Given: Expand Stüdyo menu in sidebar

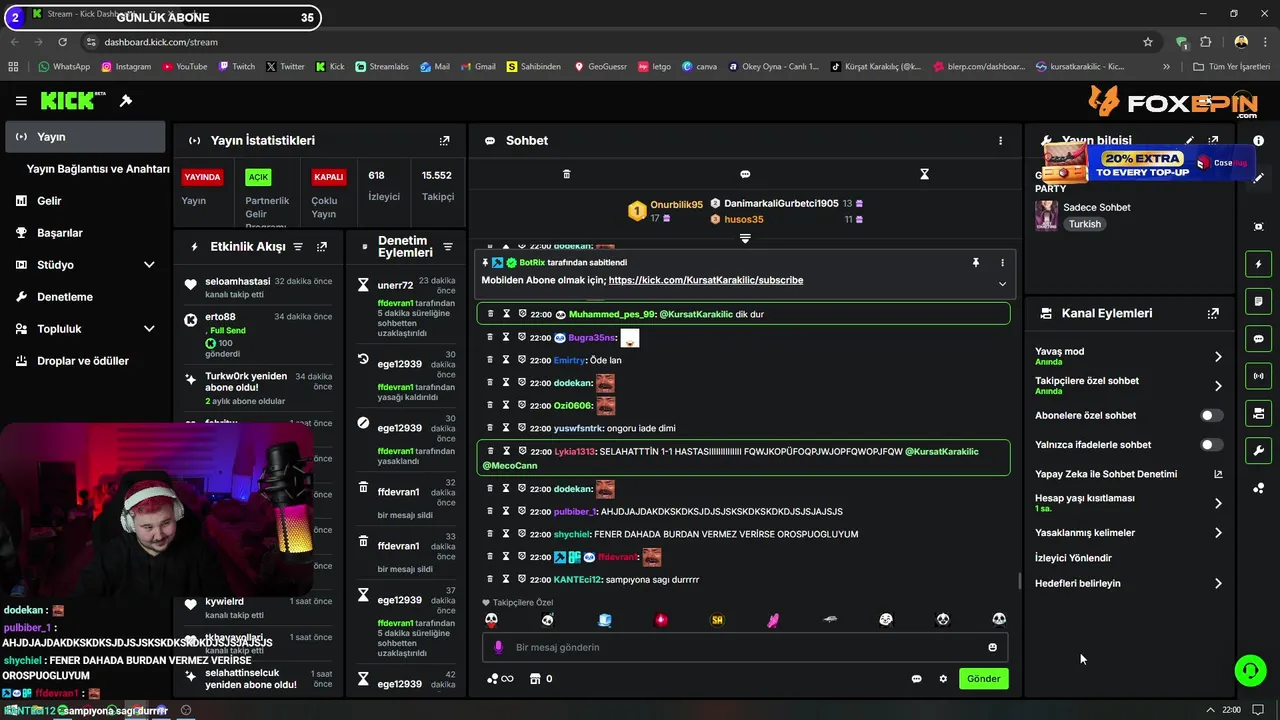Looking at the screenshot, I should coord(149,265).
